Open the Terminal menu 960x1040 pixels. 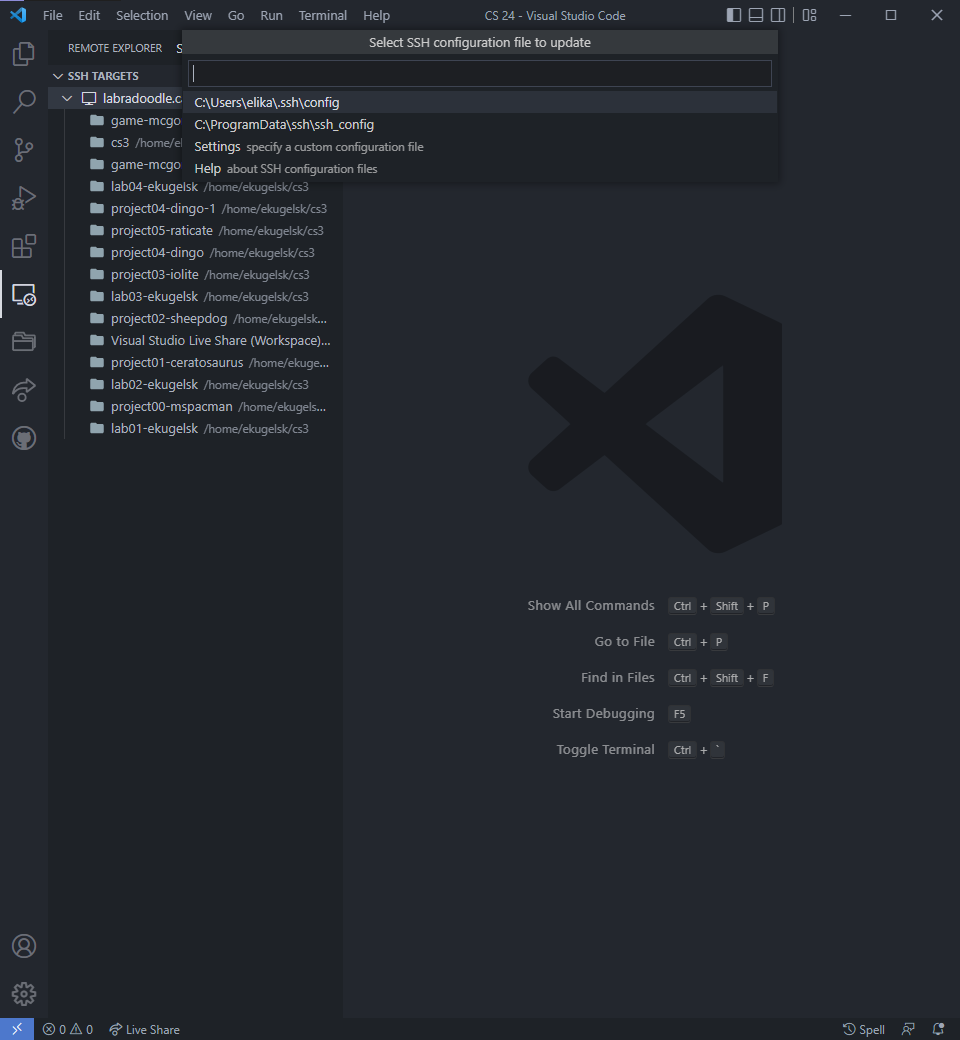[x=322, y=15]
